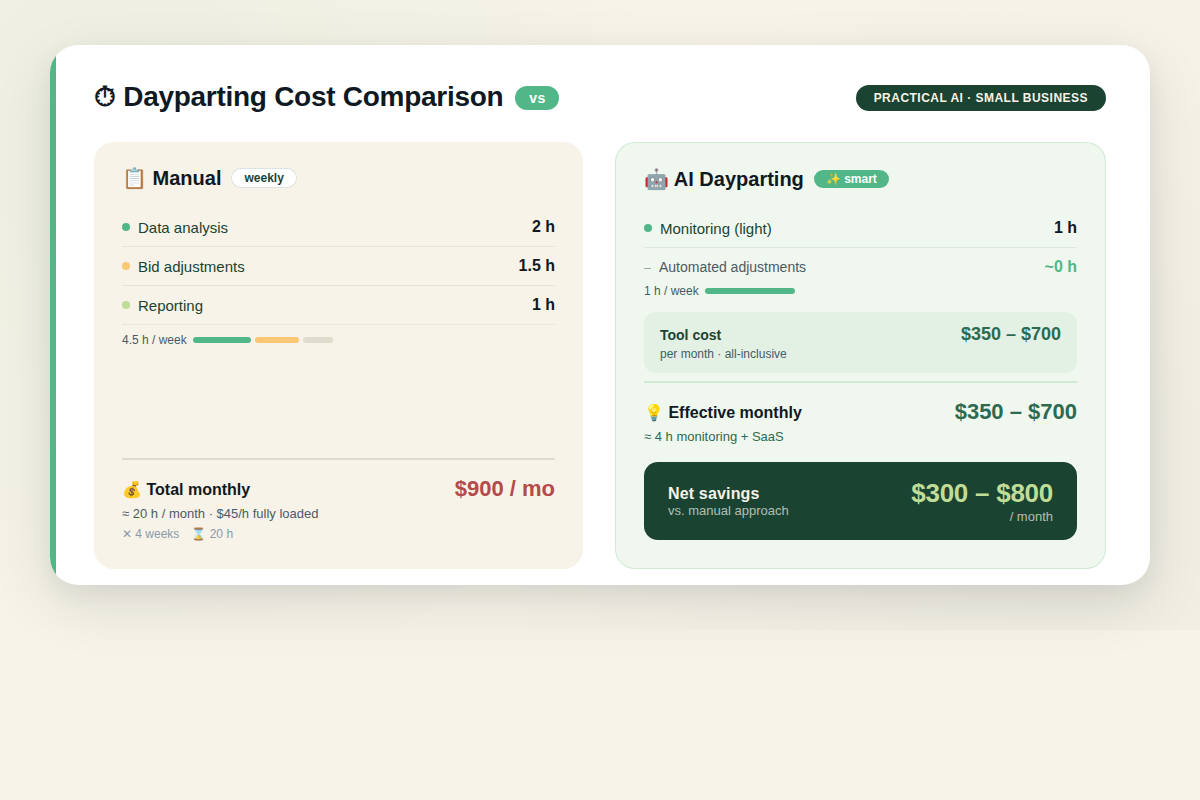This screenshot has height=800, width=1200.
Task: Click '≈ 20 h / month · $45/h fully loaded'
Action: (220, 514)
